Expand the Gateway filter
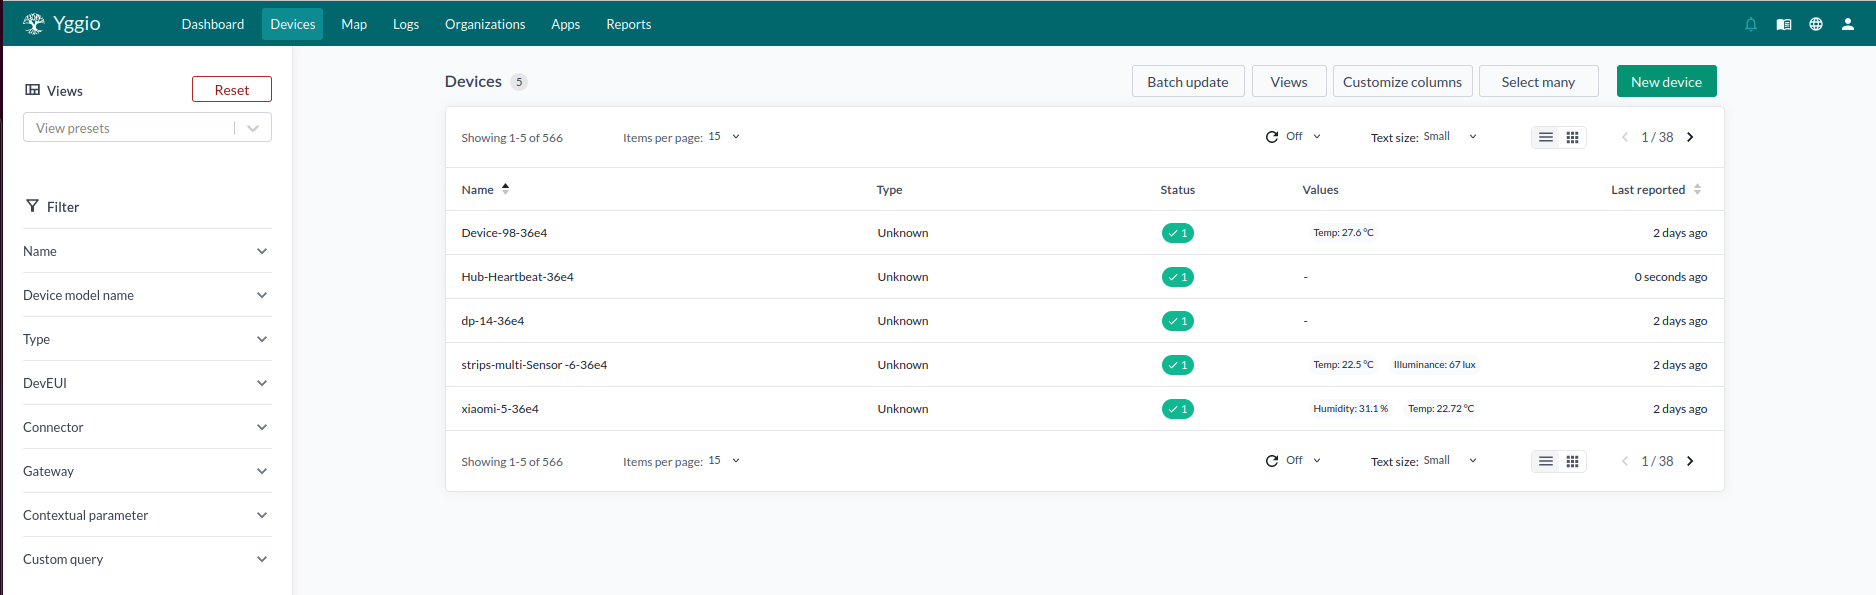This screenshot has height=595, width=1876. coord(147,471)
